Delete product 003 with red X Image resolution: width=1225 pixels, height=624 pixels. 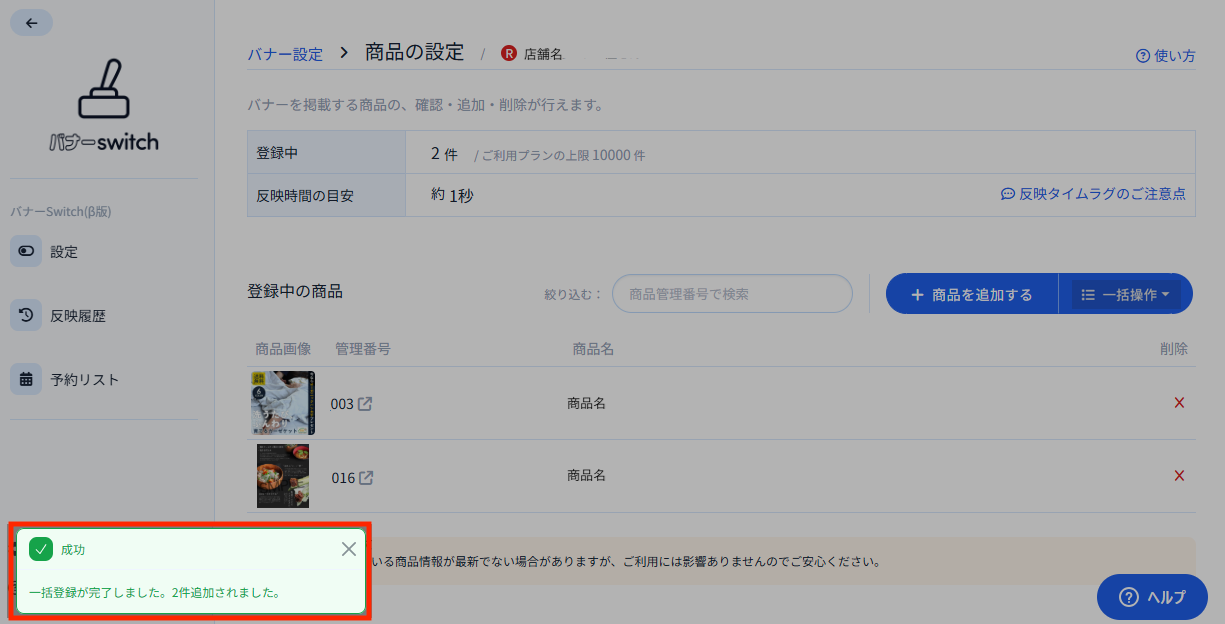tap(1179, 403)
